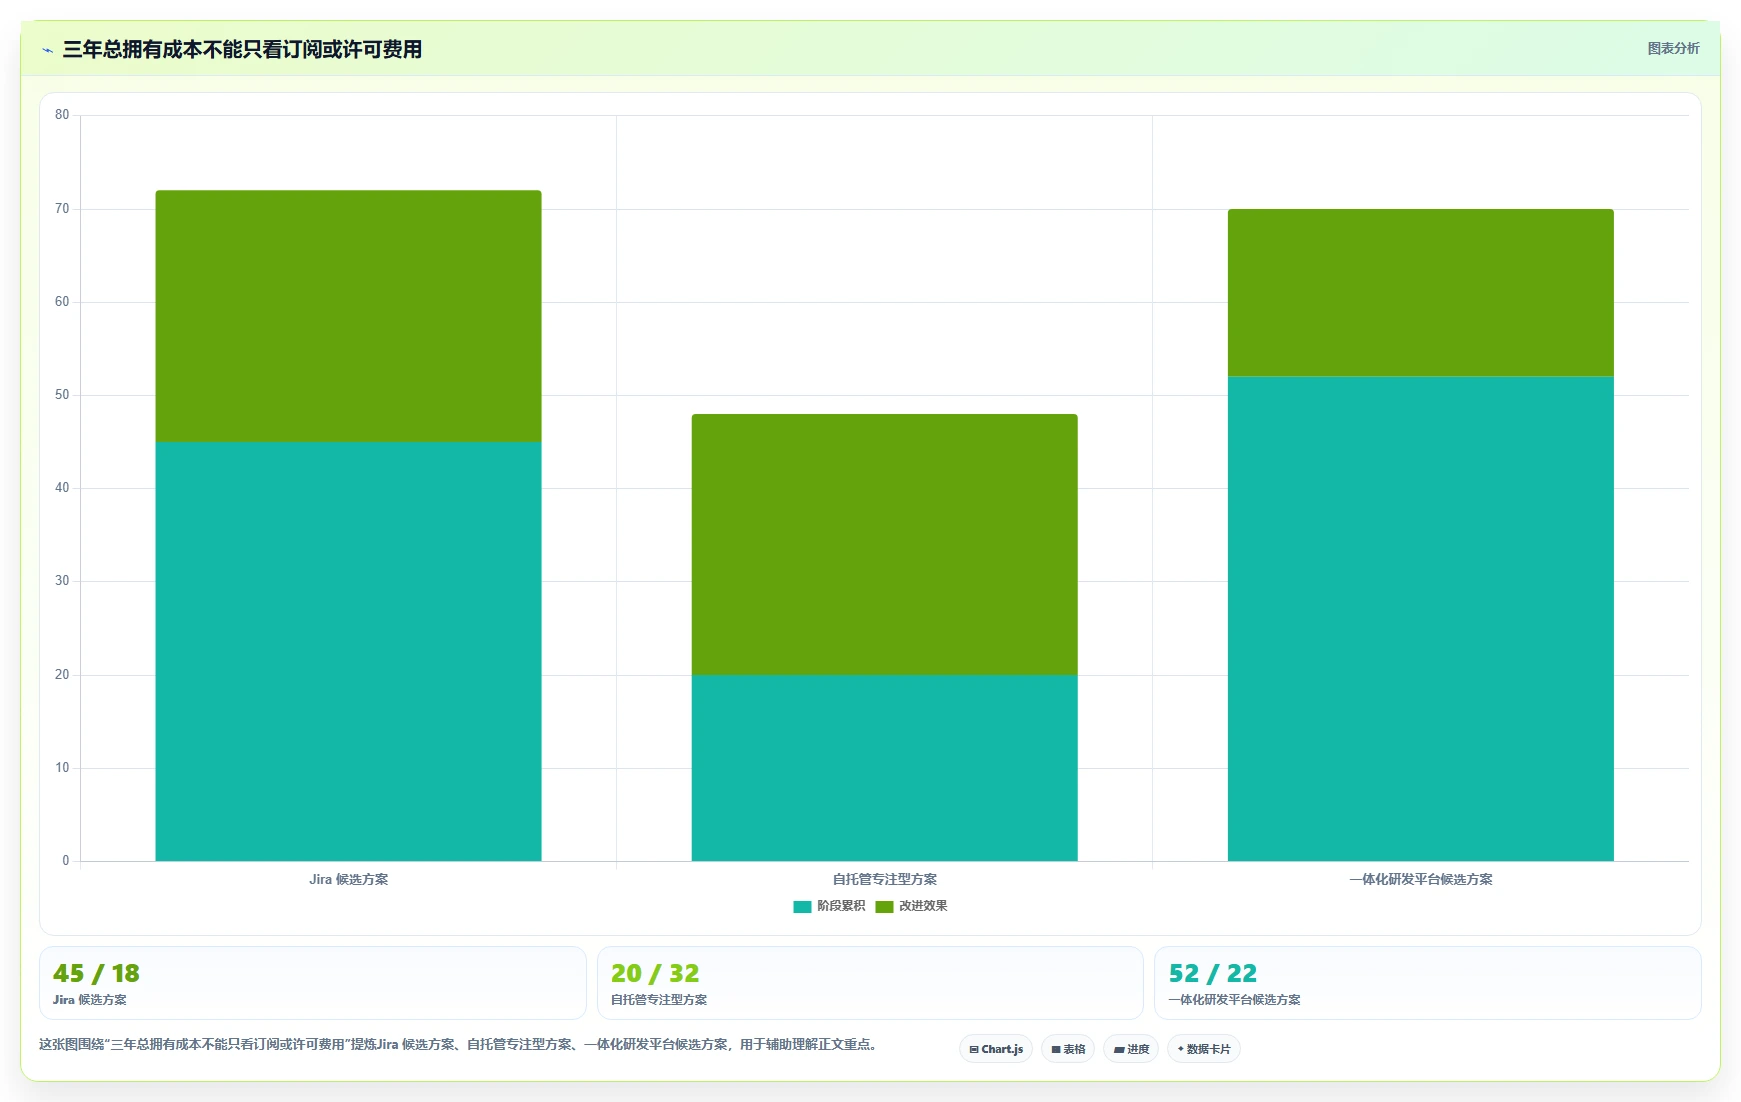Click the 数据卡片 tag chip
Image resolution: width=1741 pixels, height=1102 pixels.
(x=1204, y=1049)
